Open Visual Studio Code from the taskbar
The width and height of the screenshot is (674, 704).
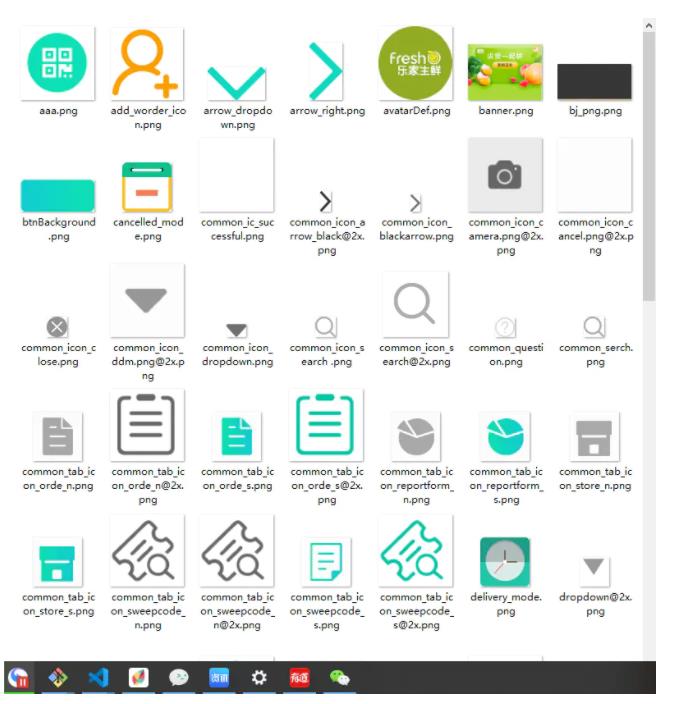pos(98,678)
